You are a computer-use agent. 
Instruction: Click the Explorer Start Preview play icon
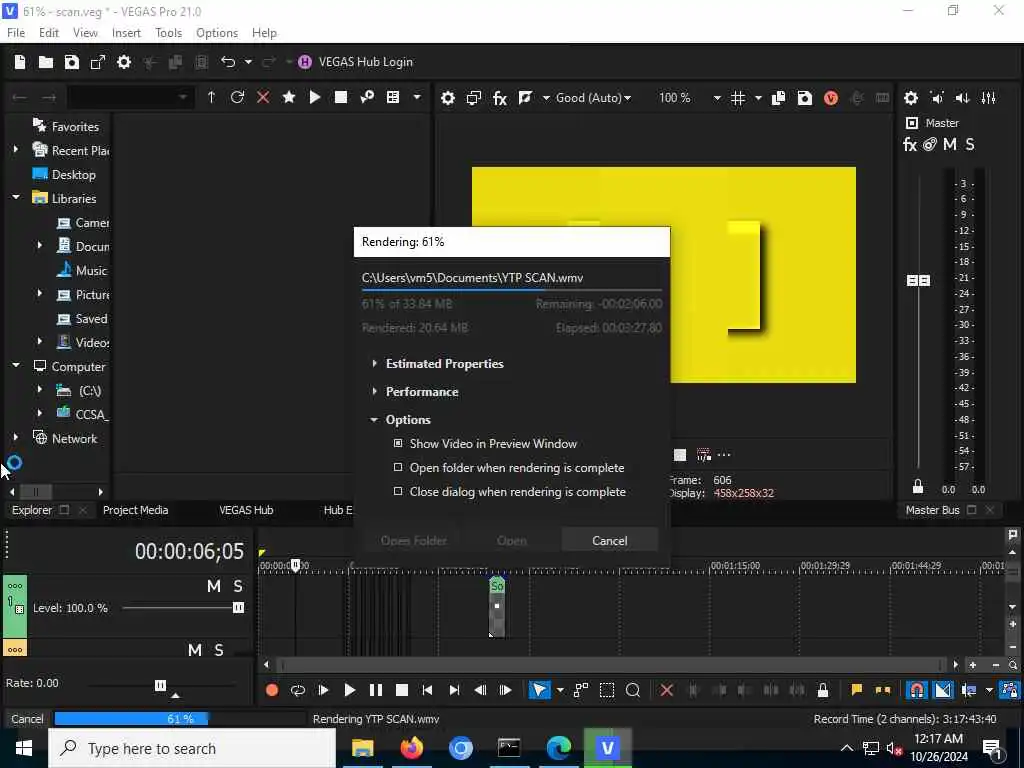315,97
